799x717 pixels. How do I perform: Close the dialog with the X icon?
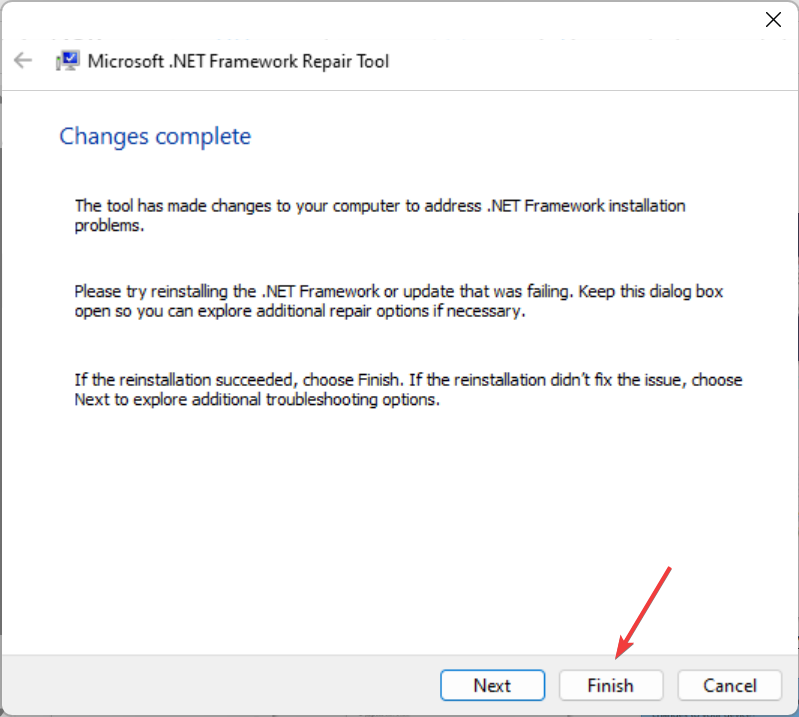[x=773, y=20]
